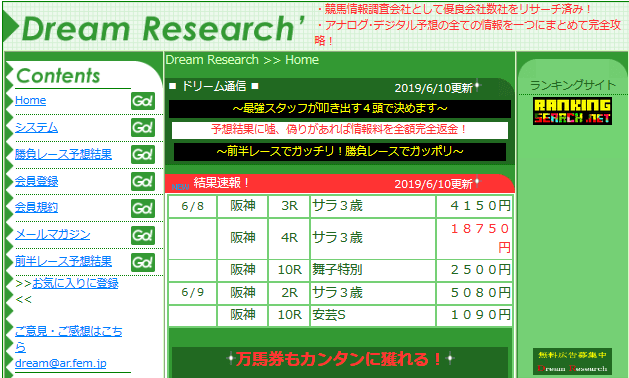Click the Go! button beside 勝負レース予想結果

click(x=143, y=154)
